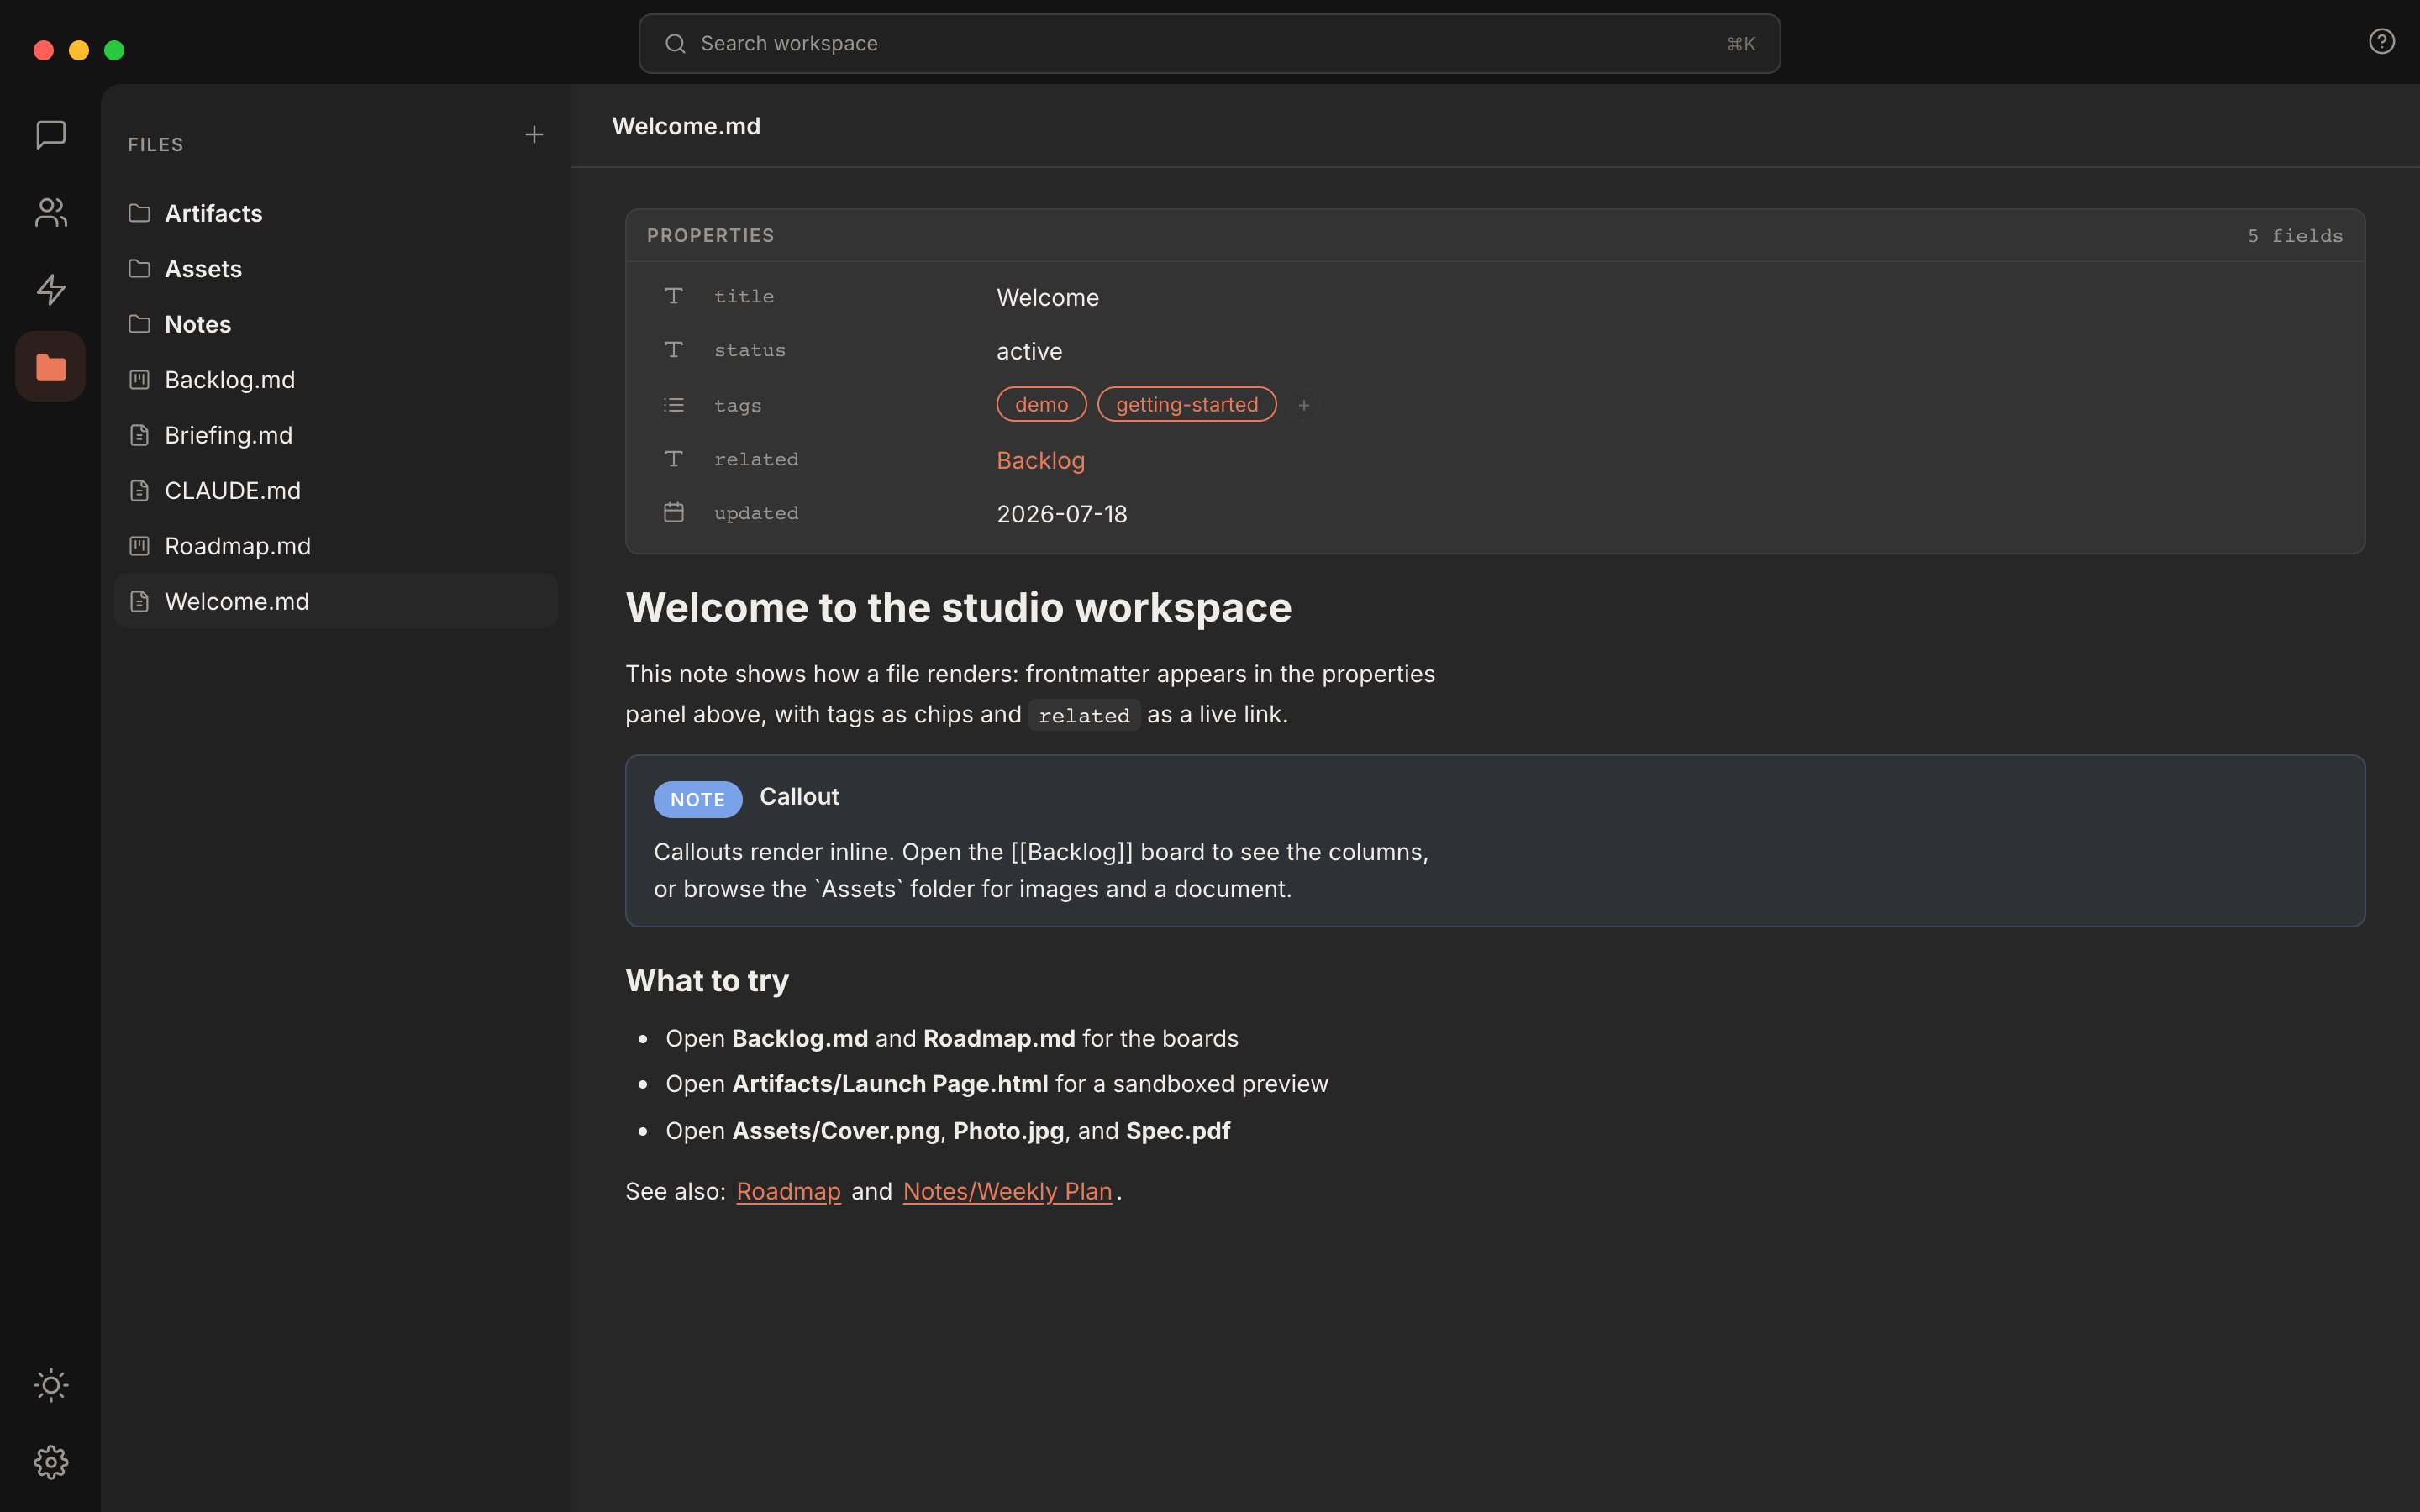Viewport: 2420px width, 1512px height.
Task: Click the Briefing.md document icon
Action: click(140, 435)
